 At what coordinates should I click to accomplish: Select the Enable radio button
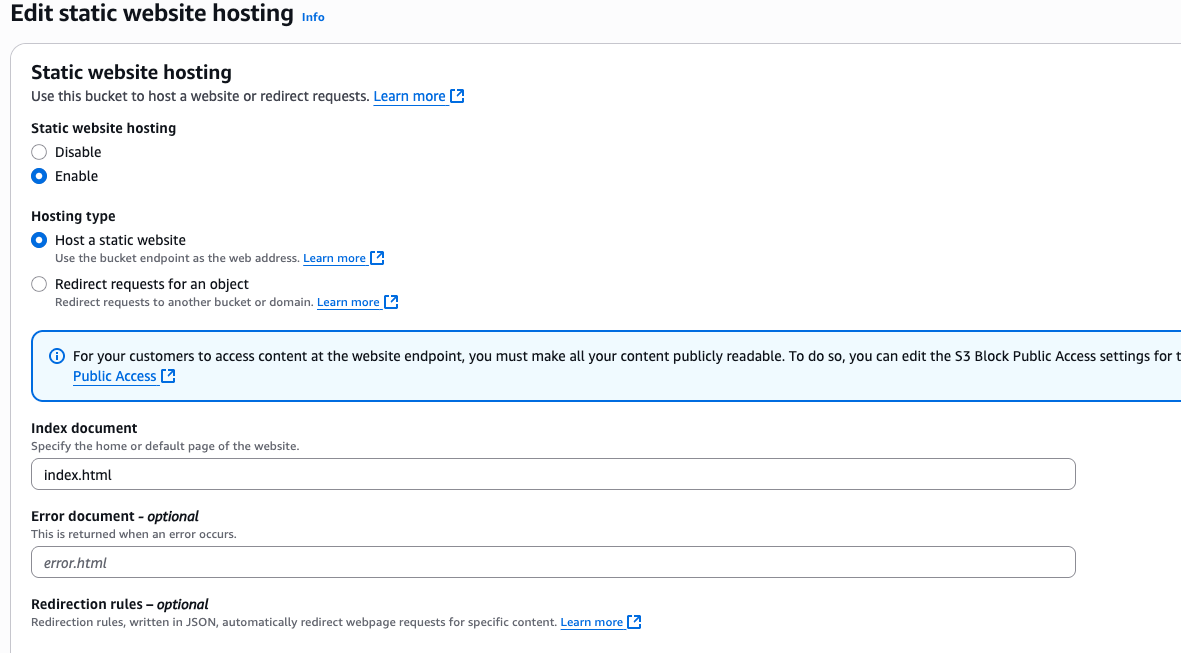click(39, 176)
